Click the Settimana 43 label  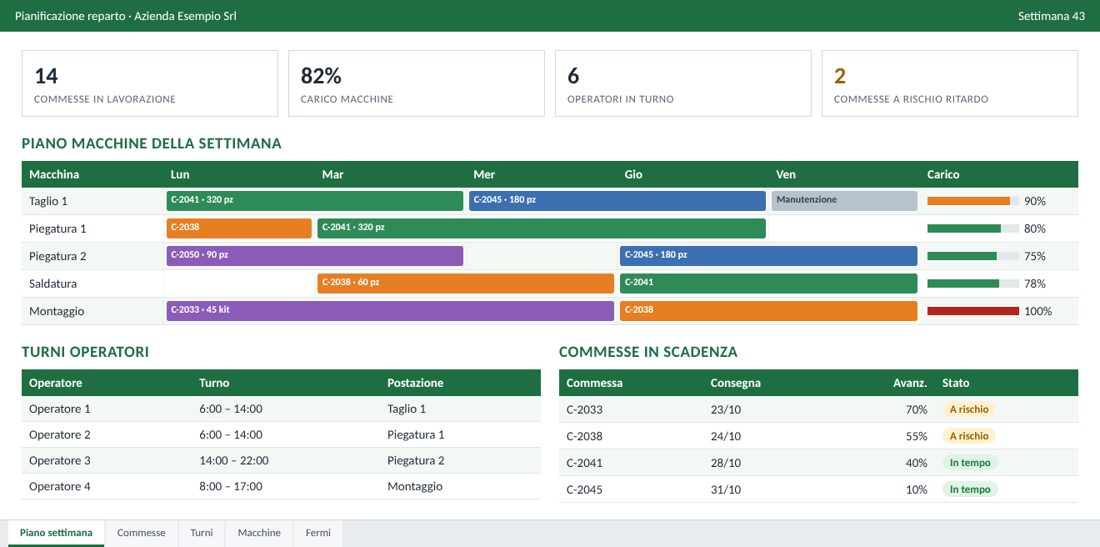tap(1051, 15)
